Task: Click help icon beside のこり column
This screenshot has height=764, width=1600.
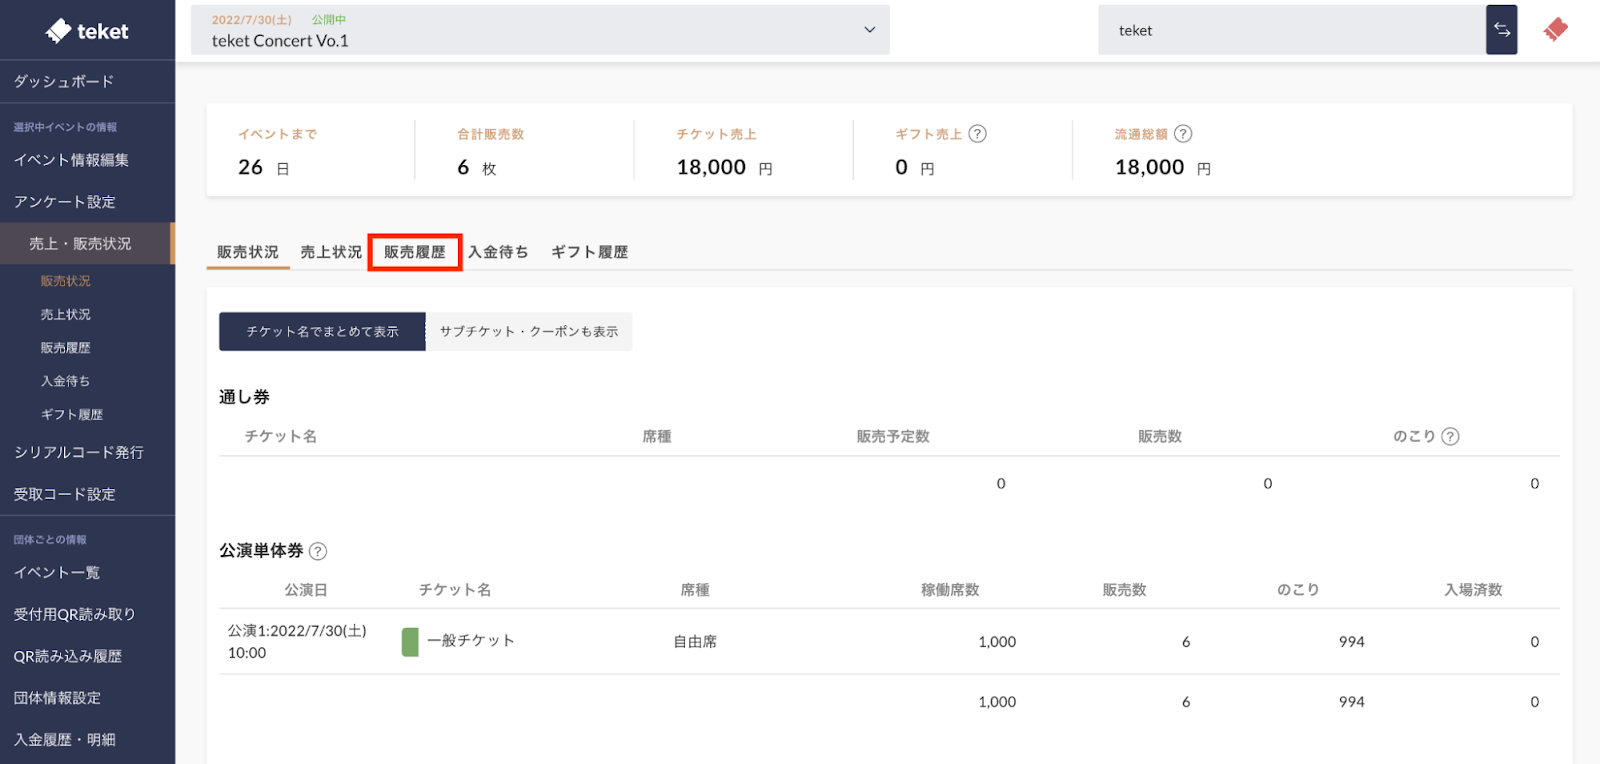Action: (1450, 437)
